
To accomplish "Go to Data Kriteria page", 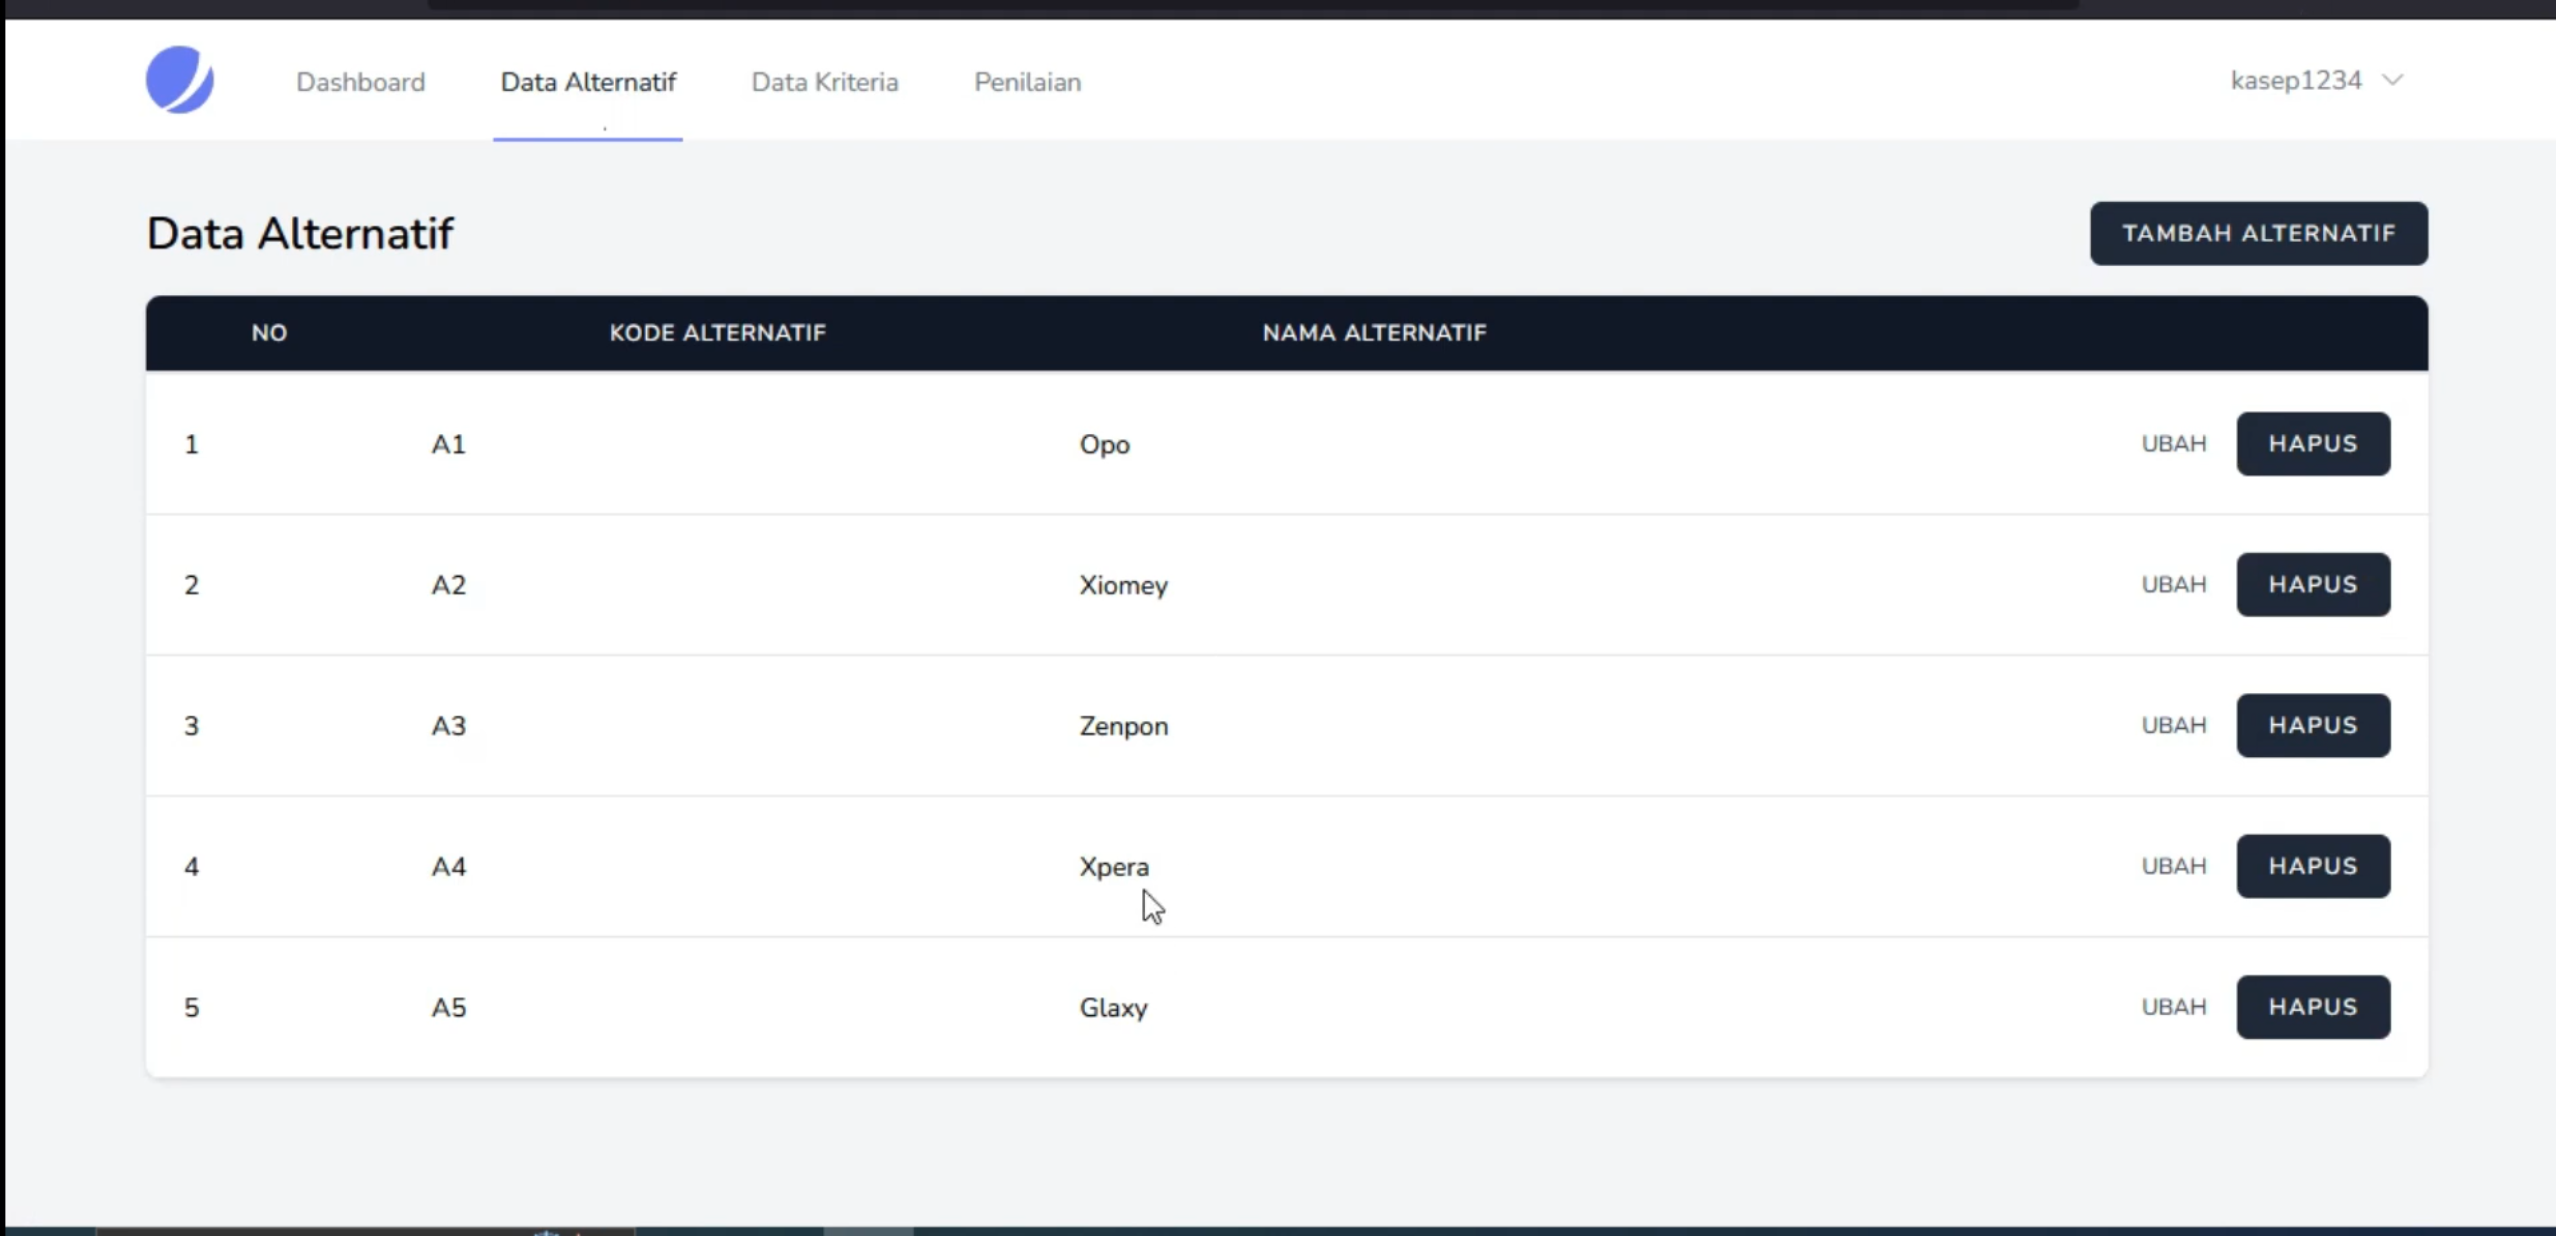I will [825, 82].
